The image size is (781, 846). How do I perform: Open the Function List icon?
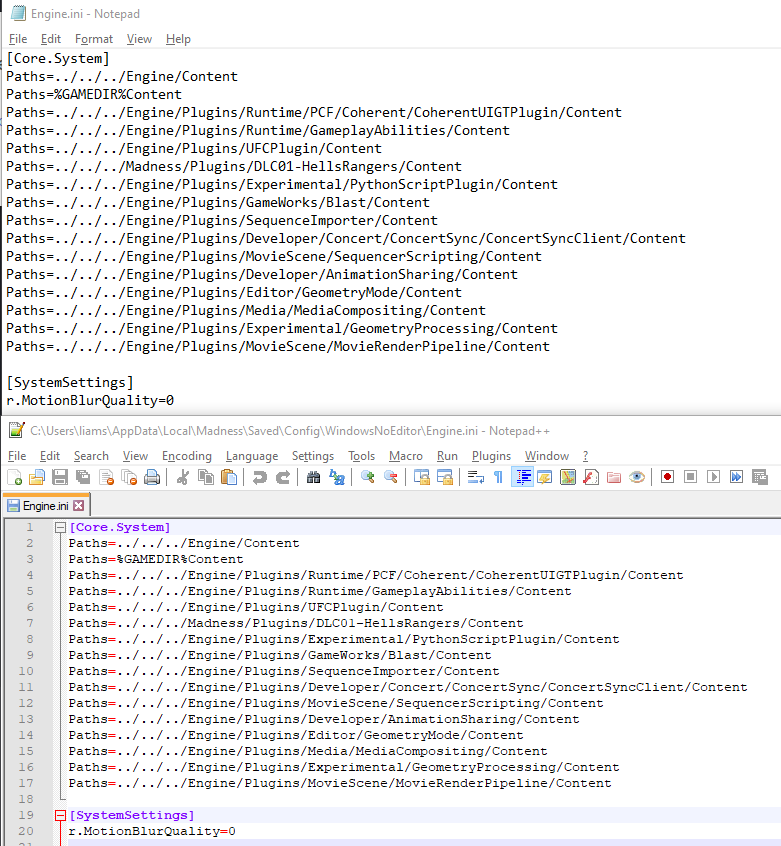pos(591,477)
